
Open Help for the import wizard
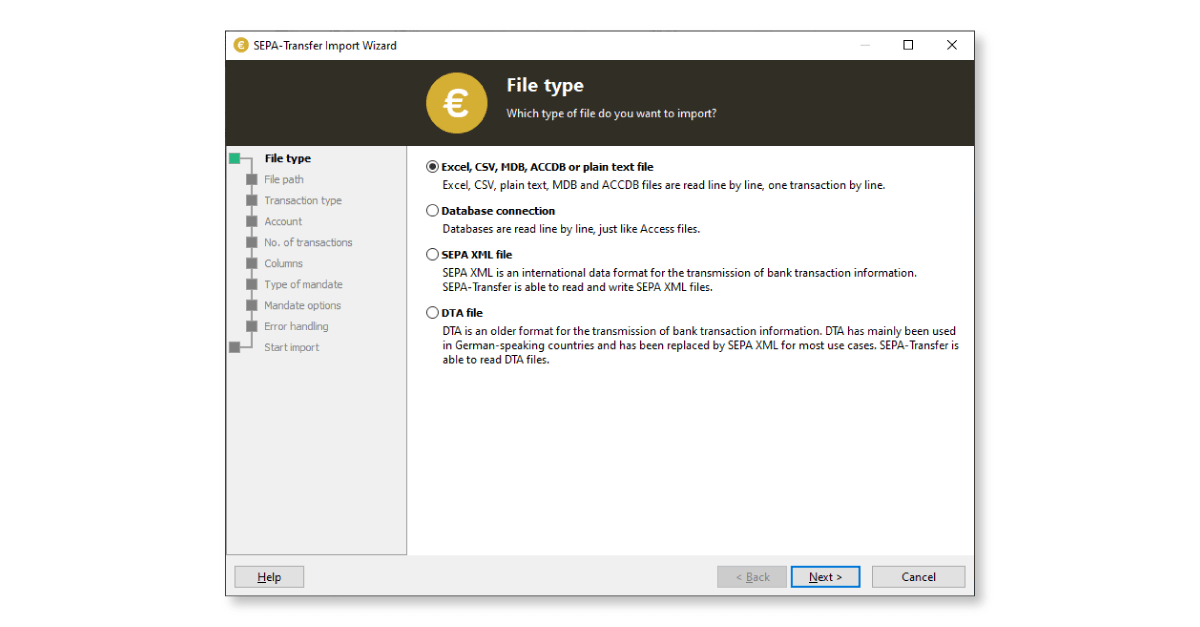269,577
